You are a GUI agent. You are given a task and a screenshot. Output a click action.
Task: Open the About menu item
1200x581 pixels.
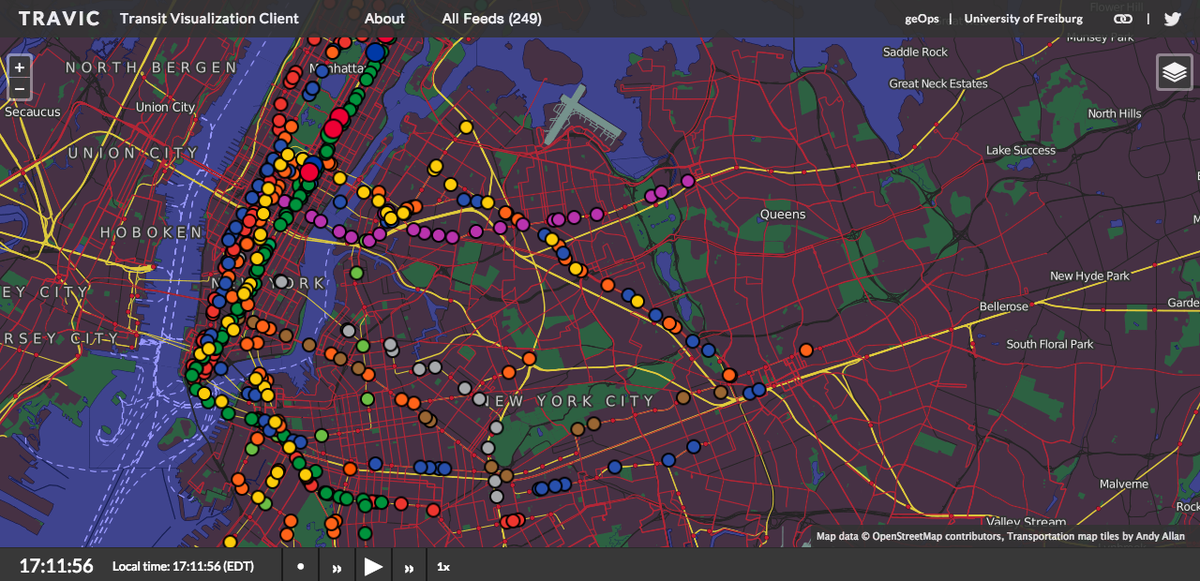tap(384, 18)
